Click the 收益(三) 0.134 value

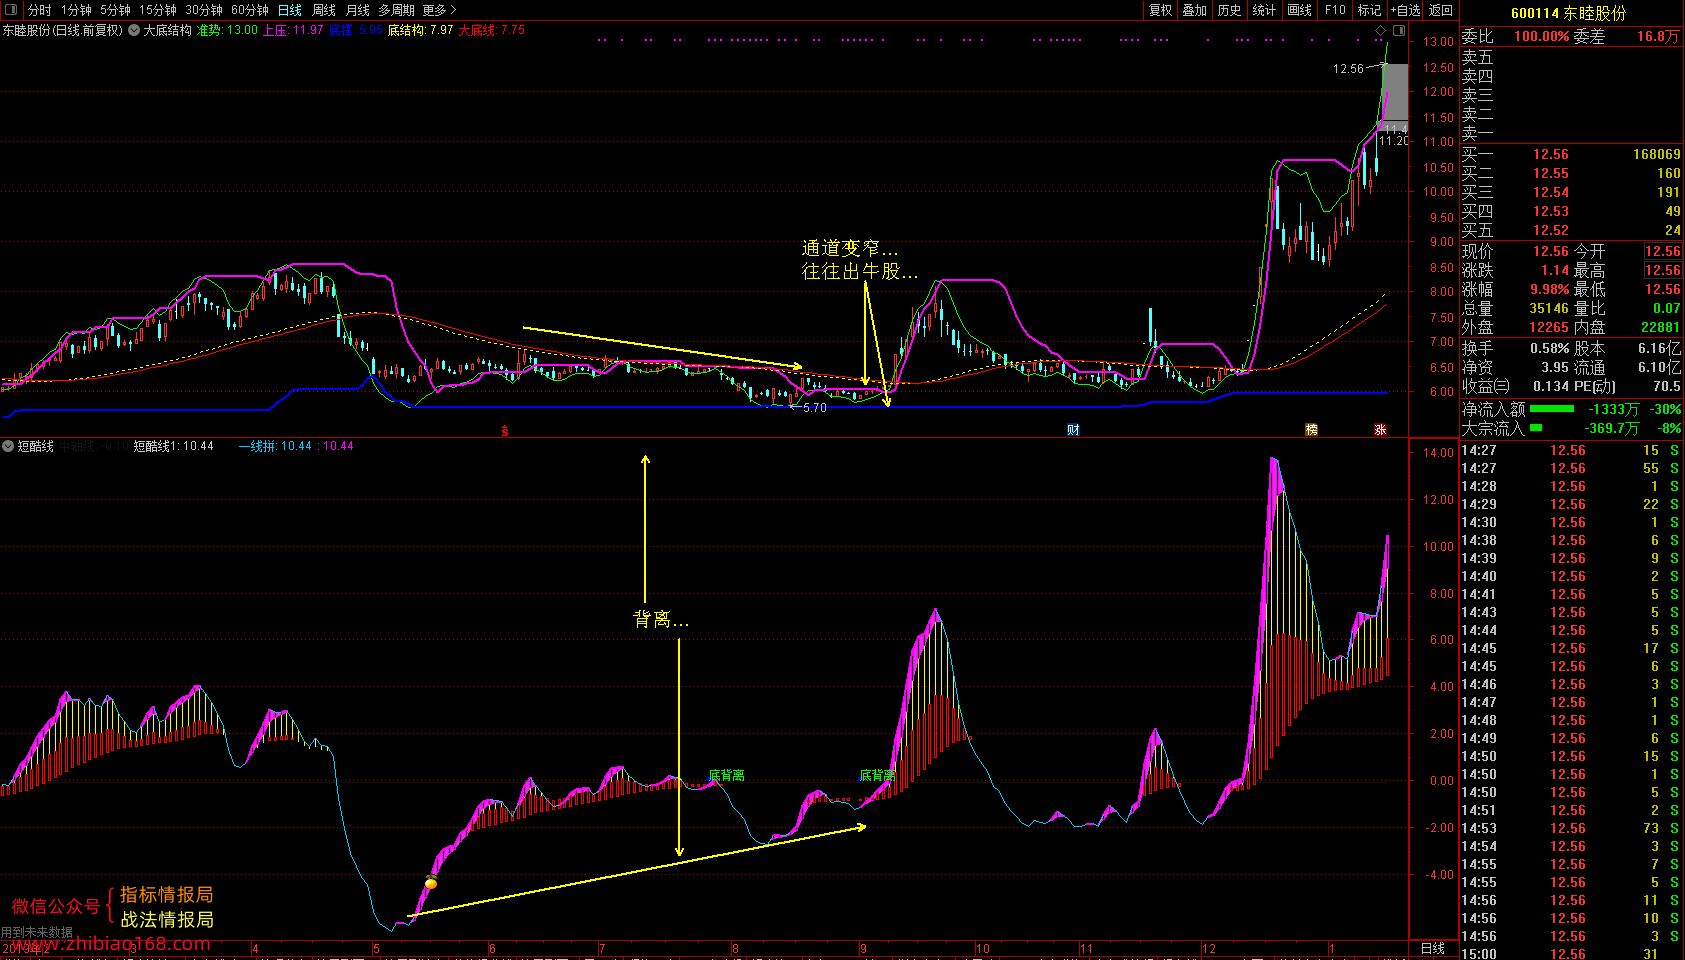pos(1551,386)
